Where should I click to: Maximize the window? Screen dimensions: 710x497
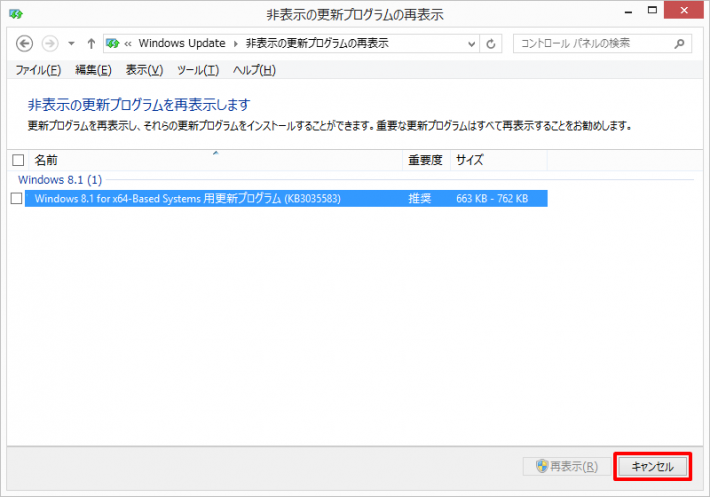(652, 10)
